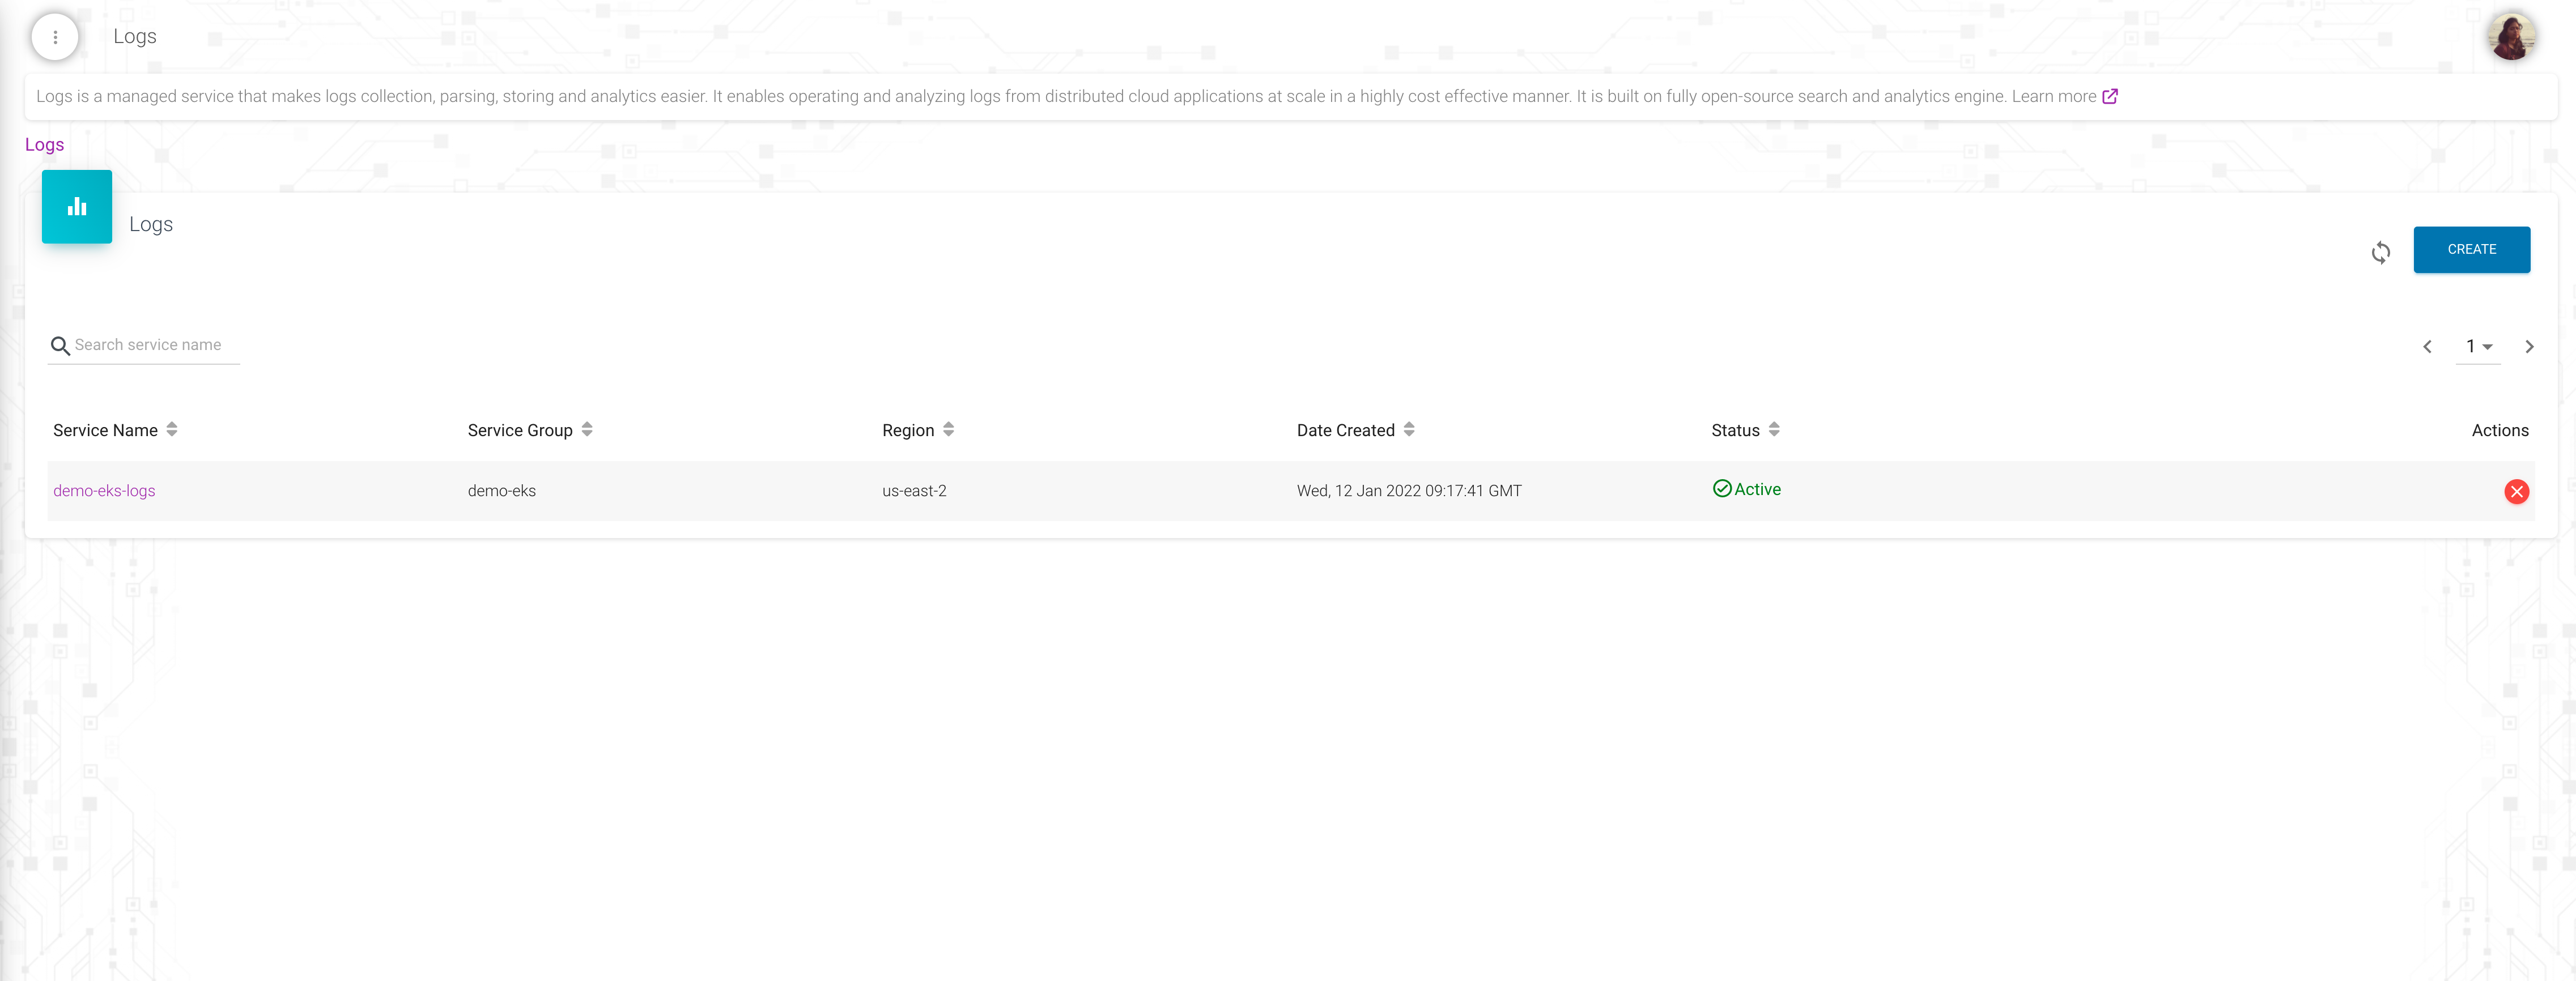
Task: Focus the Search service name field
Action: point(156,345)
